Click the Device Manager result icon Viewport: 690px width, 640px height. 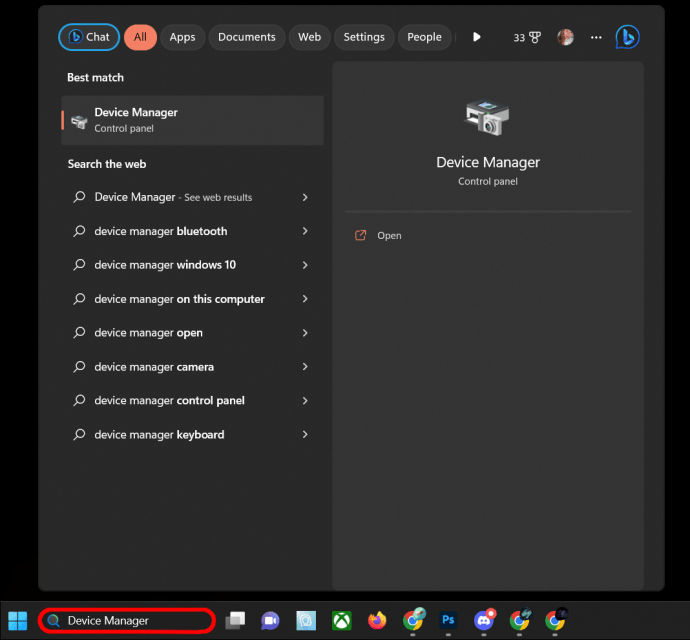pos(79,121)
